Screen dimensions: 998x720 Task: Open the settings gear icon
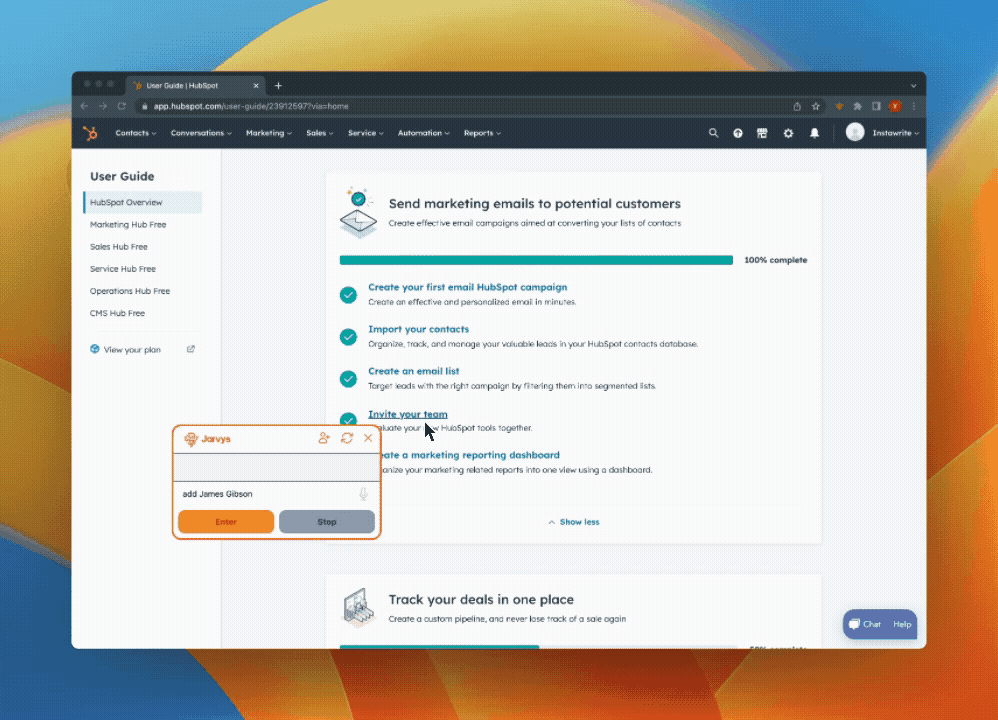pyautogui.click(x=788, y=133)
